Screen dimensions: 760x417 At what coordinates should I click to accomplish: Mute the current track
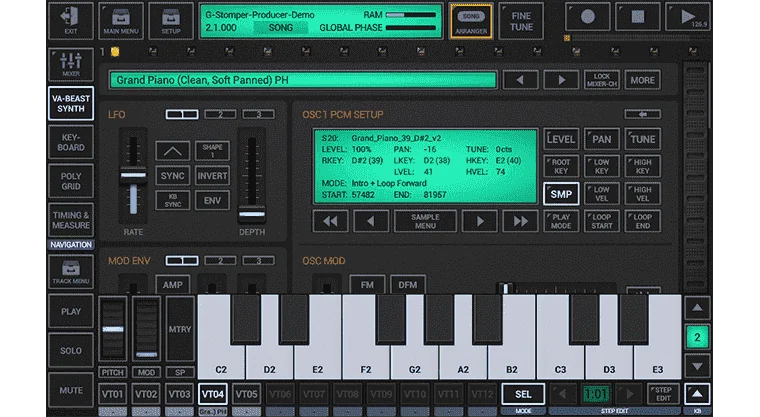point(71,390)
